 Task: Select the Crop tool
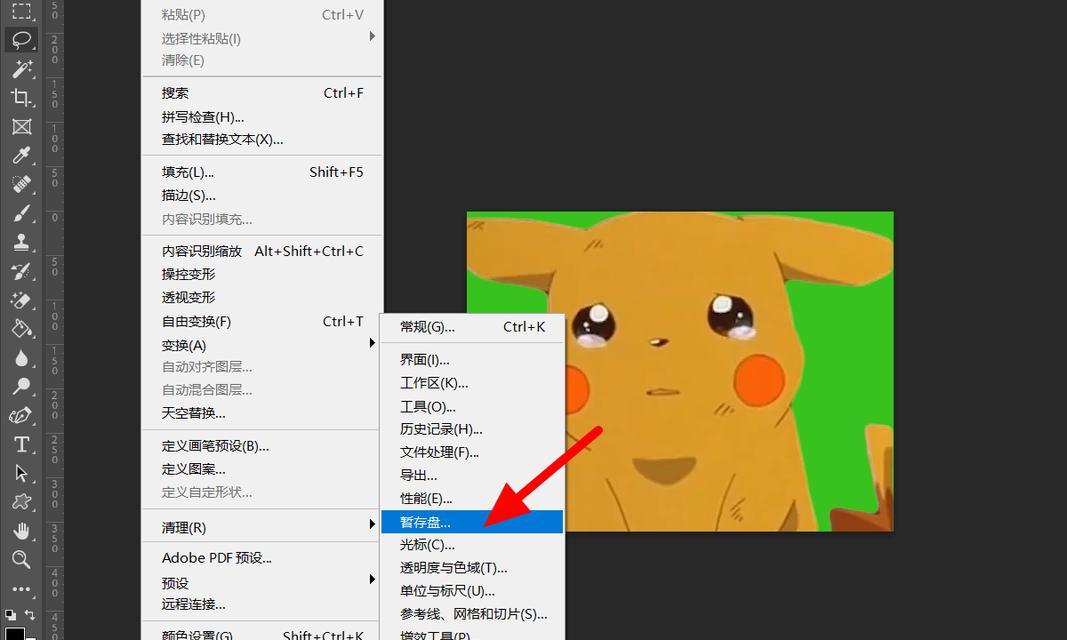click(21, 97)
